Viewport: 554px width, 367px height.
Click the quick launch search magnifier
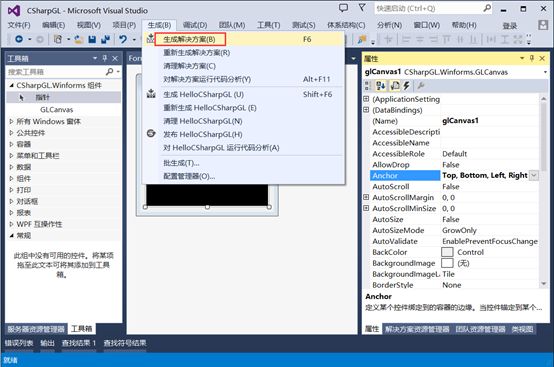pyautogui.click(x=487, y=8)
